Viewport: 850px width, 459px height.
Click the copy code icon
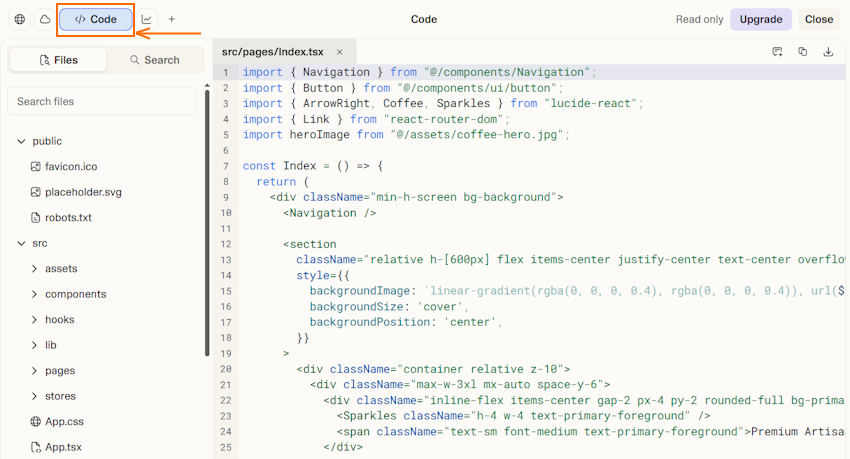click(803, 51)
